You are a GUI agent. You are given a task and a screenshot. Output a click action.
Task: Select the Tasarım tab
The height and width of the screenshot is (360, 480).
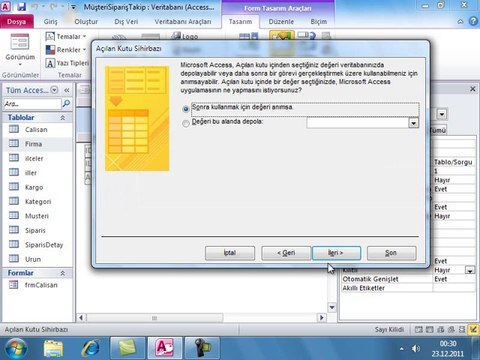click(x=240, y=22)
